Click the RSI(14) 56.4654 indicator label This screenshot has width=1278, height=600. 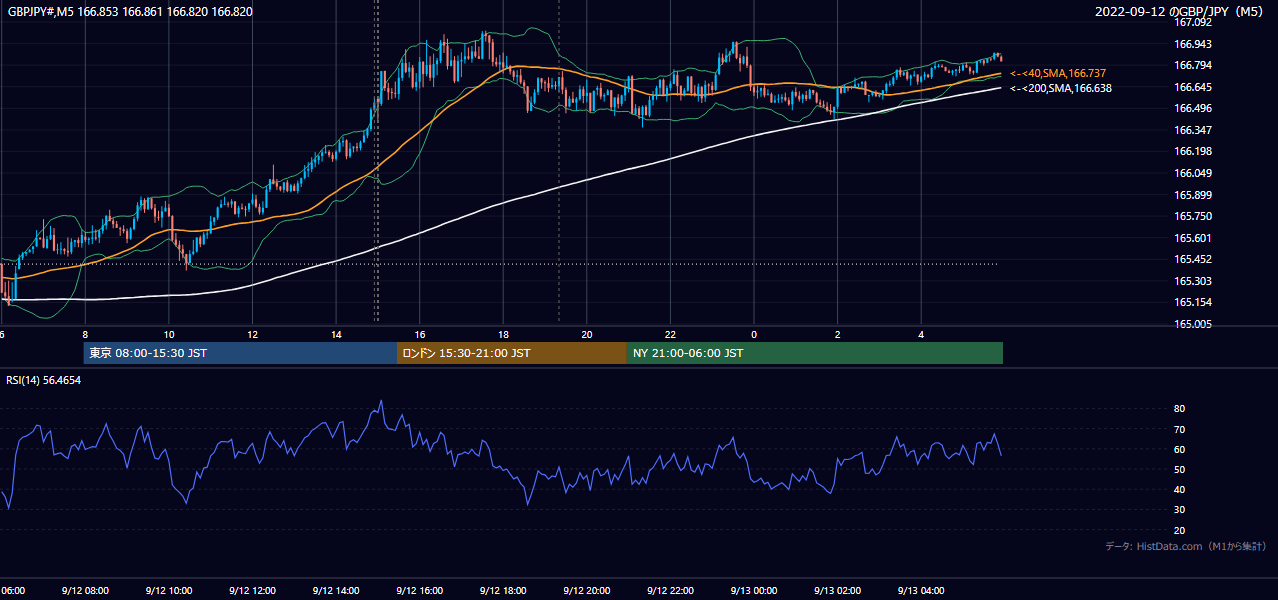44,381
